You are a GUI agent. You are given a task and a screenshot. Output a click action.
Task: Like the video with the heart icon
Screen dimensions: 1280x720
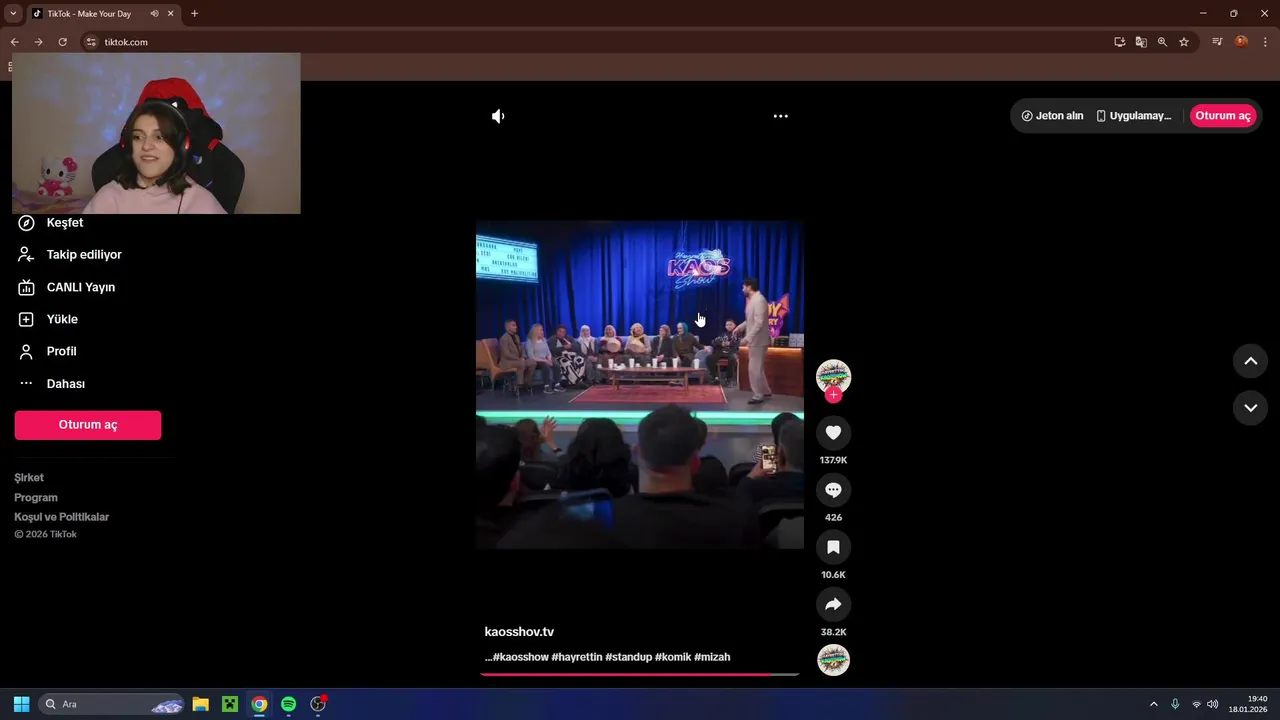pos(833,432)
